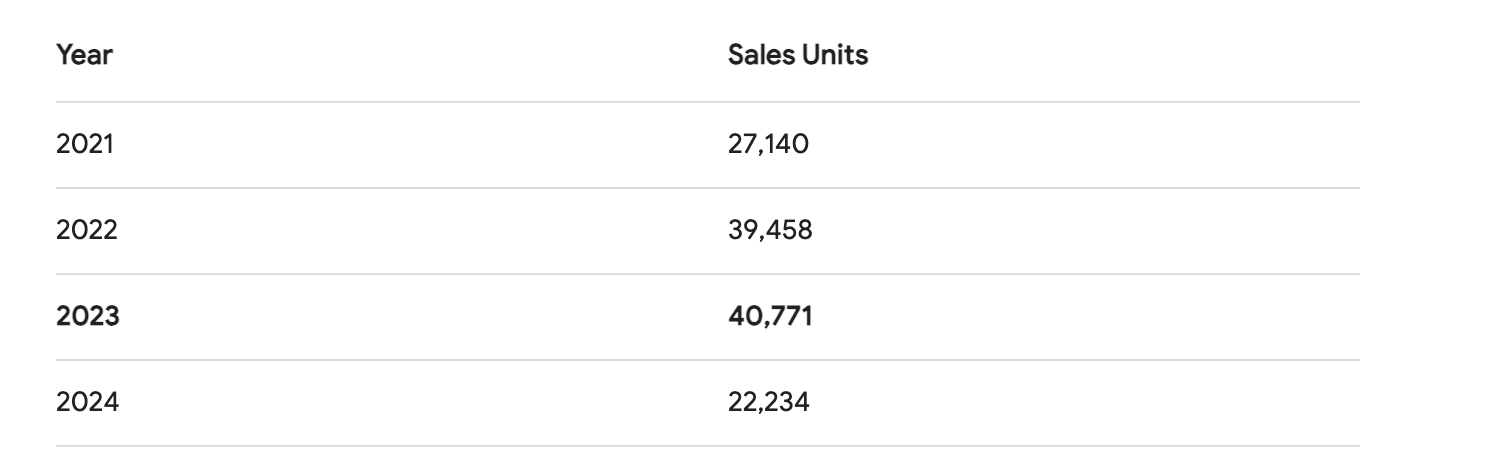Screen dimensions: 1492x476
Task: Click the highest sales units number
Action: [770, 317]
